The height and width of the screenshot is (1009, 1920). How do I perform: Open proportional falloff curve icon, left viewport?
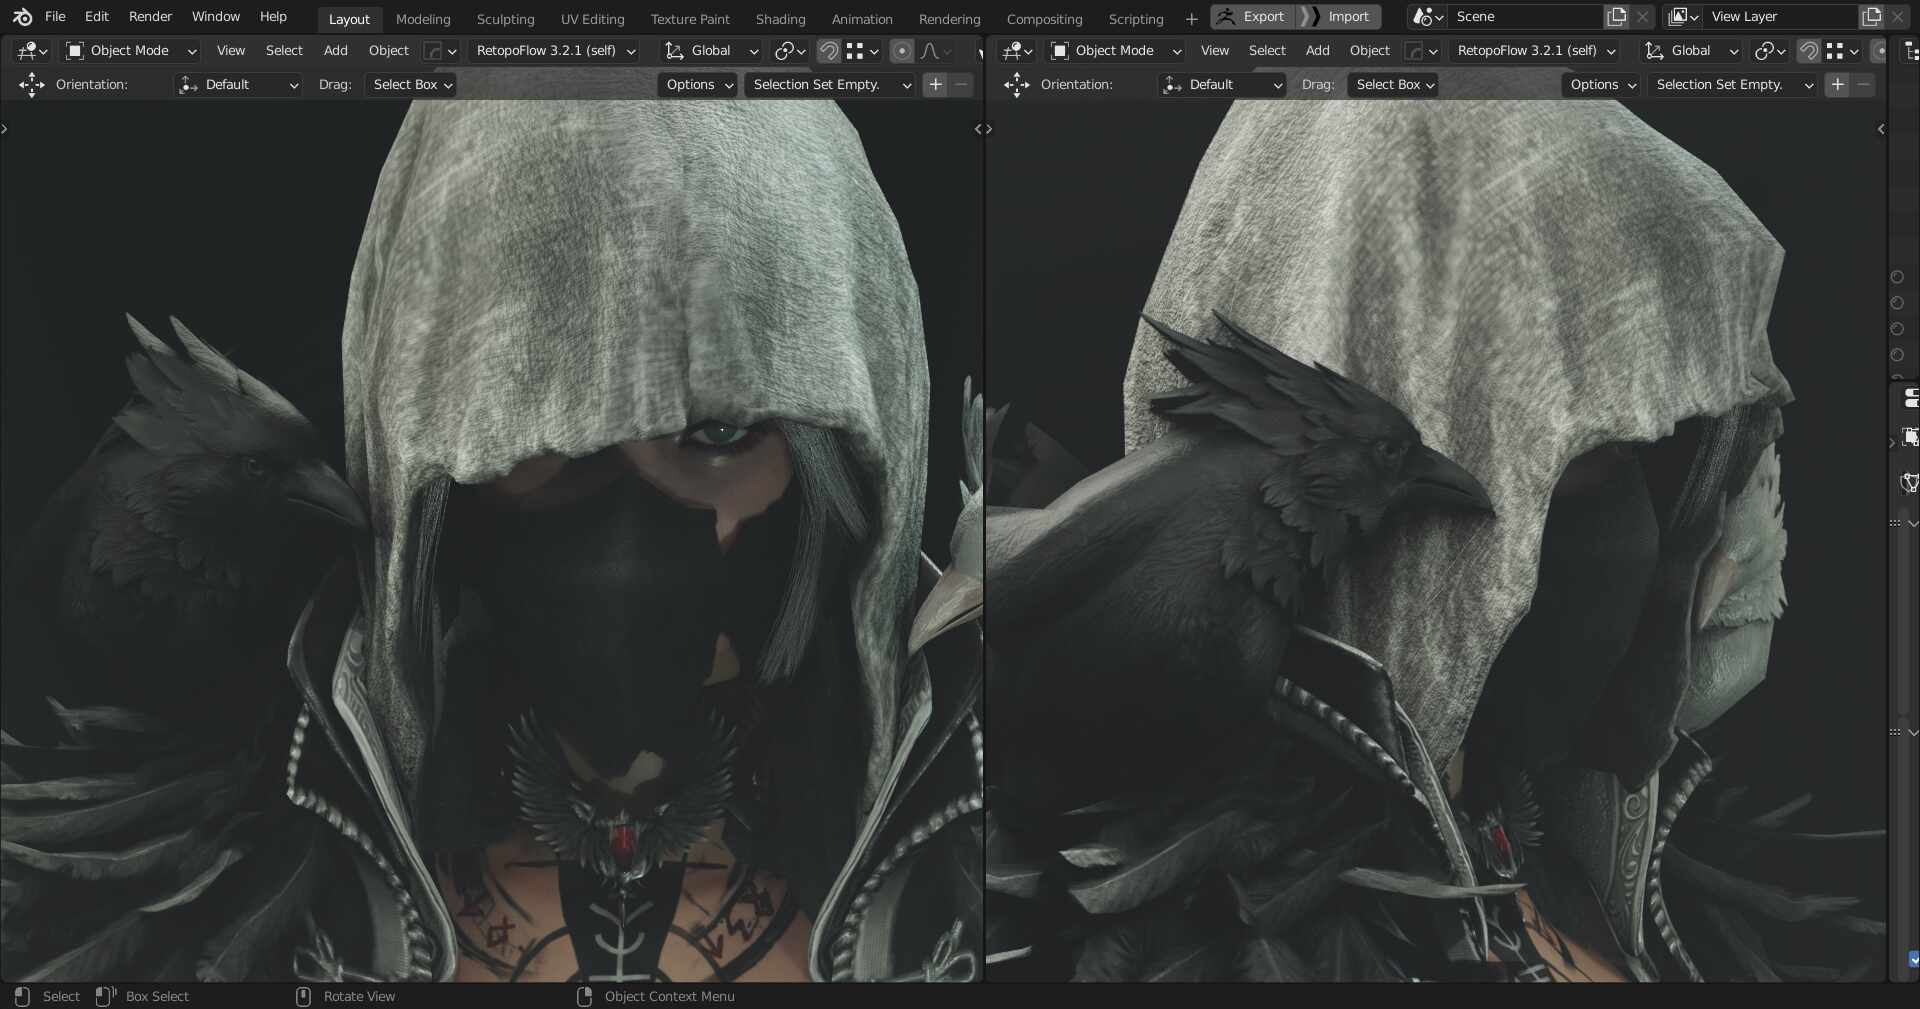[935, 51]
